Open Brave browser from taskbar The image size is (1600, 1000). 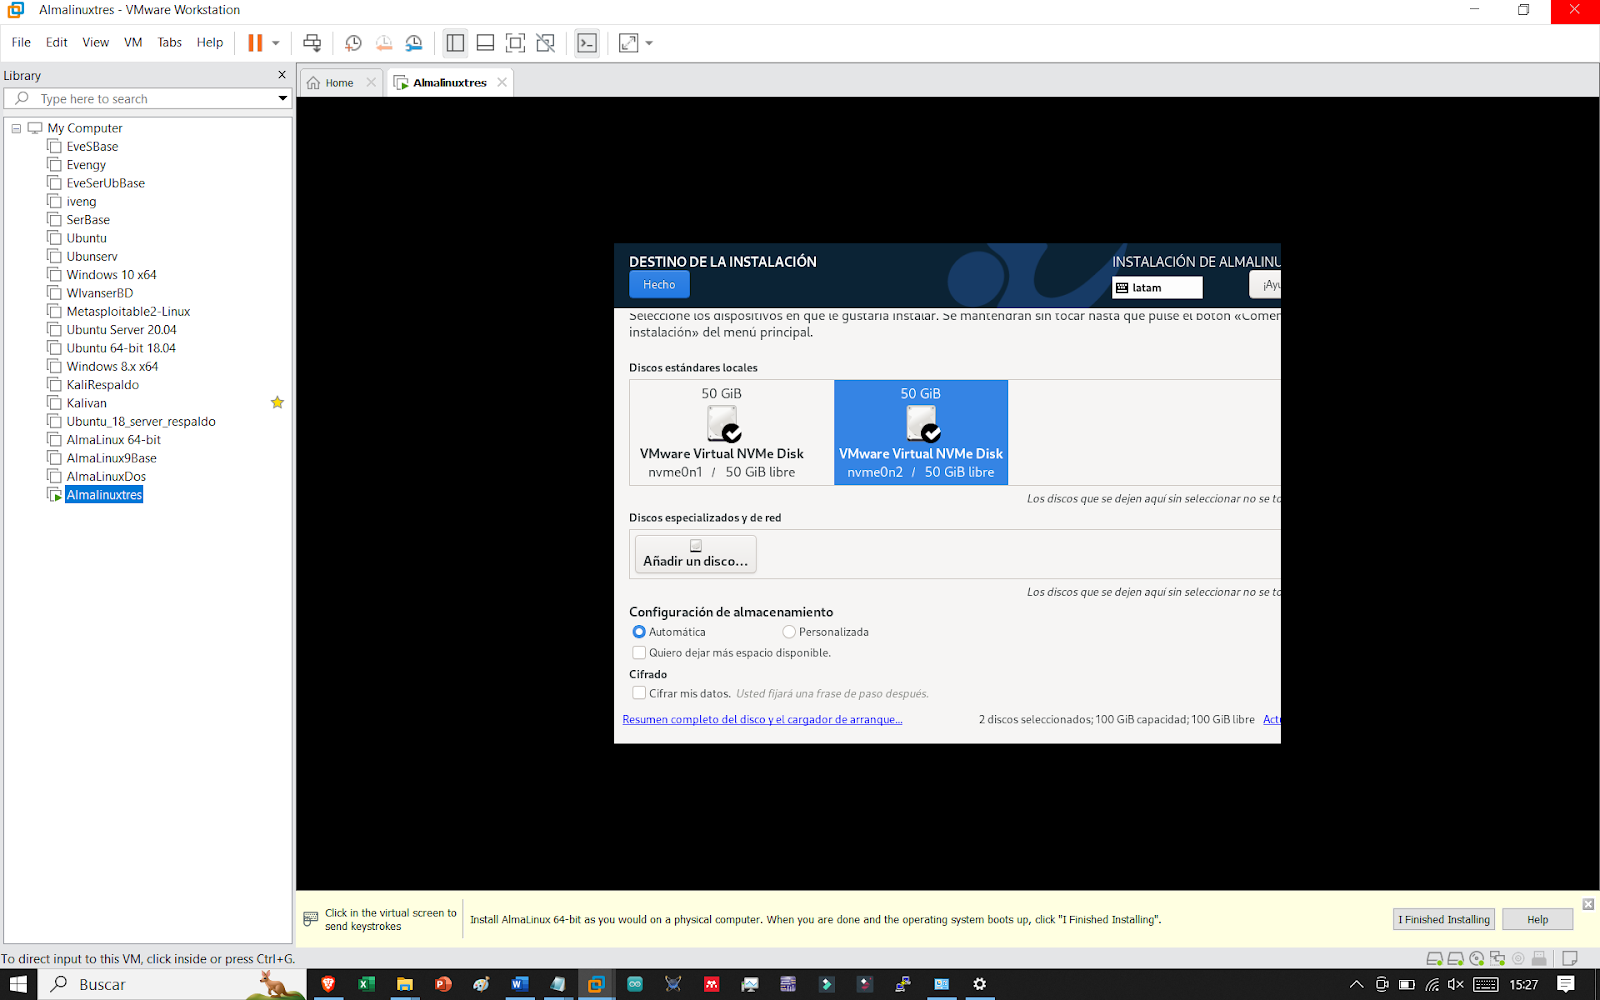[x=328, y=984]
